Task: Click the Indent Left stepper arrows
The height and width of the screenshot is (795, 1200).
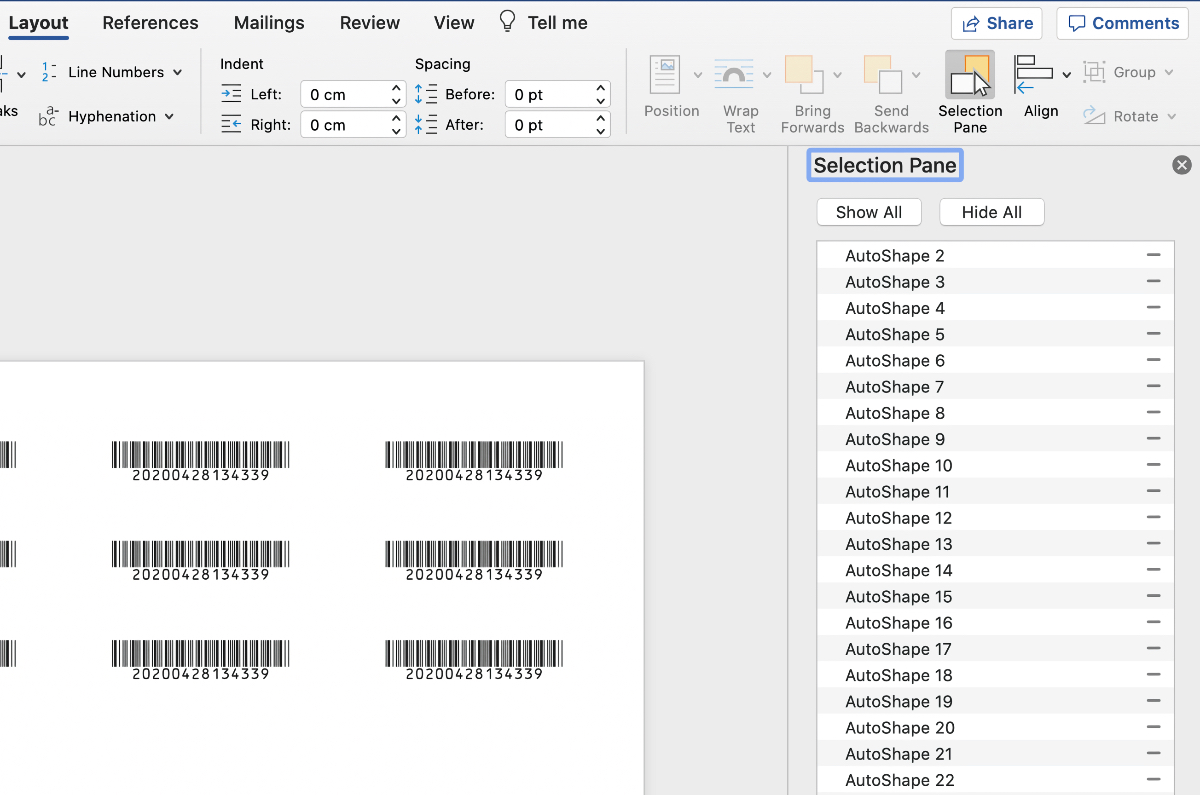Action: [397, 94]
